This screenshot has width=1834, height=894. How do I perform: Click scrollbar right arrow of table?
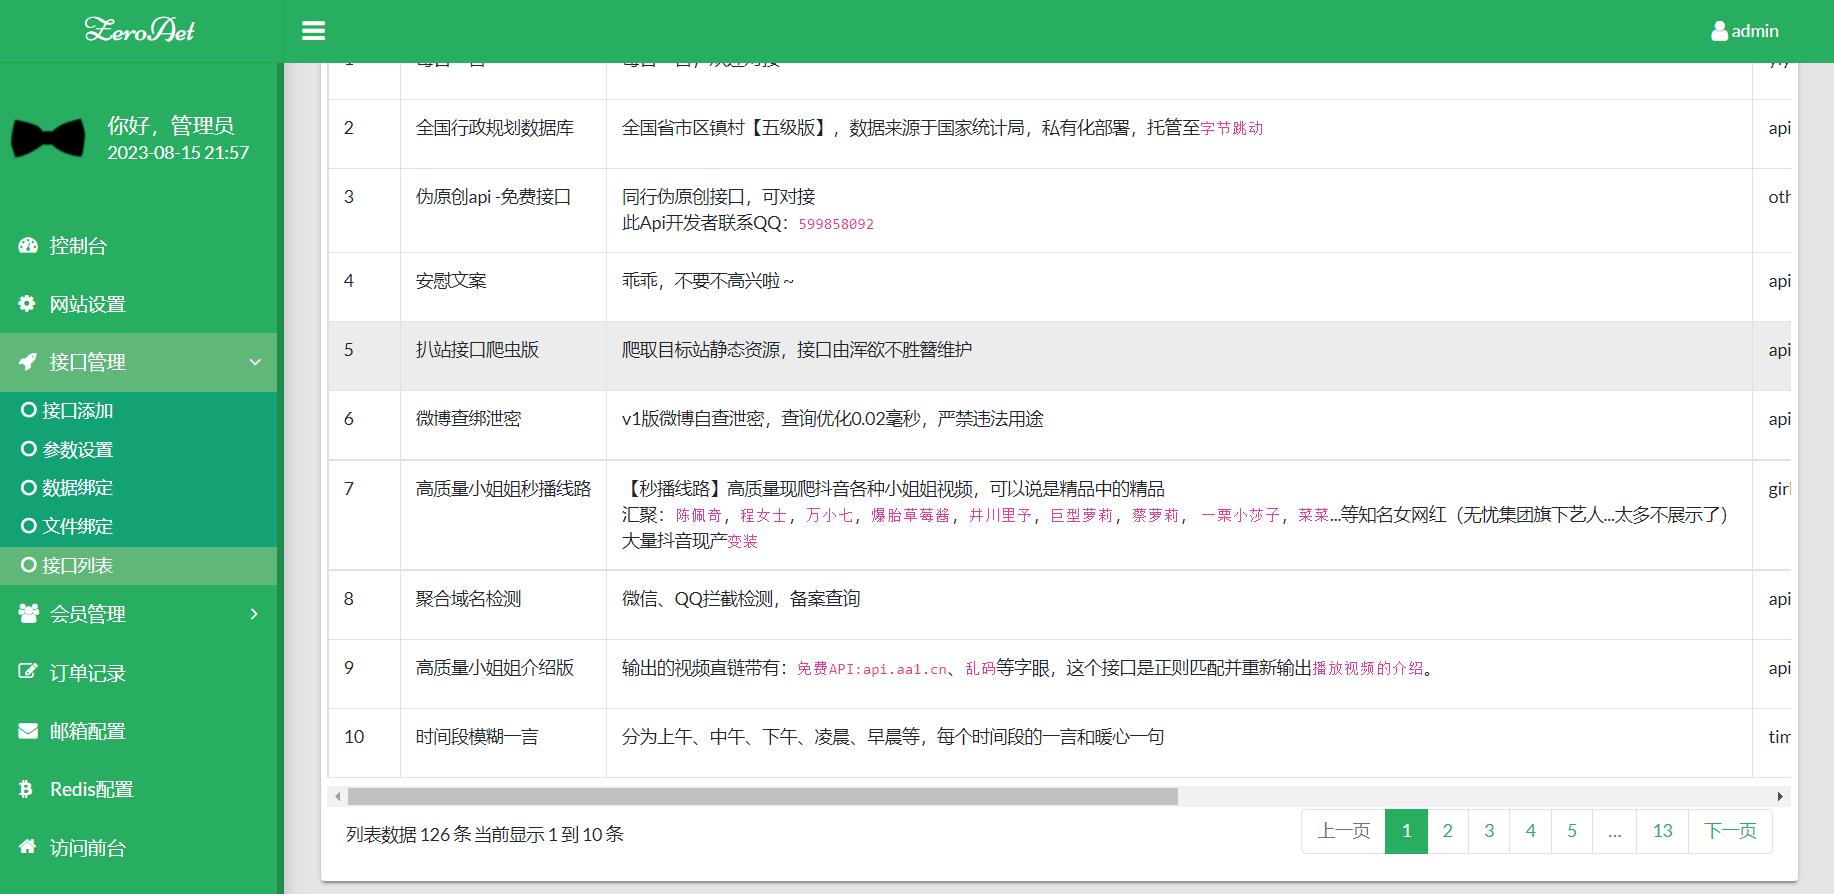point(1780,797)
